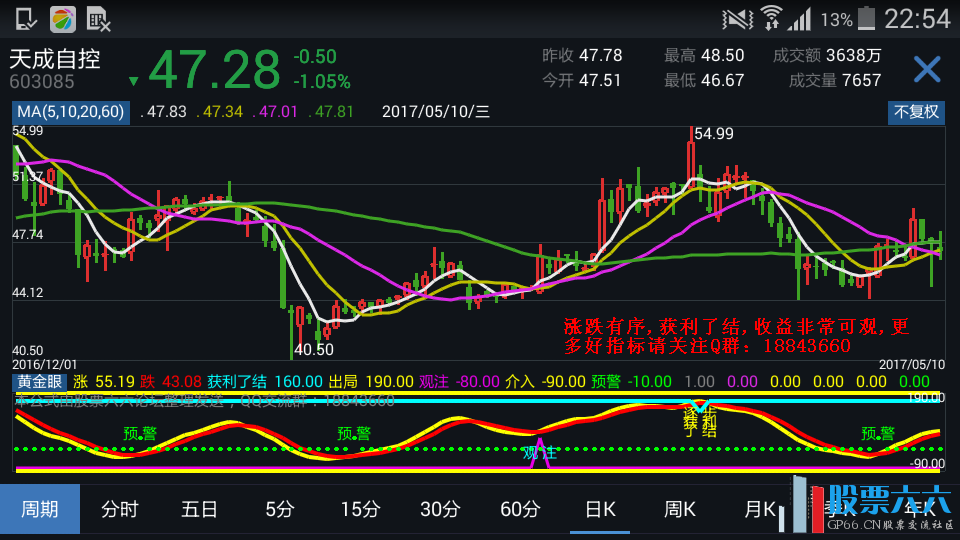Toggle the 不复权 adjustment mode

tap(916, 112)
